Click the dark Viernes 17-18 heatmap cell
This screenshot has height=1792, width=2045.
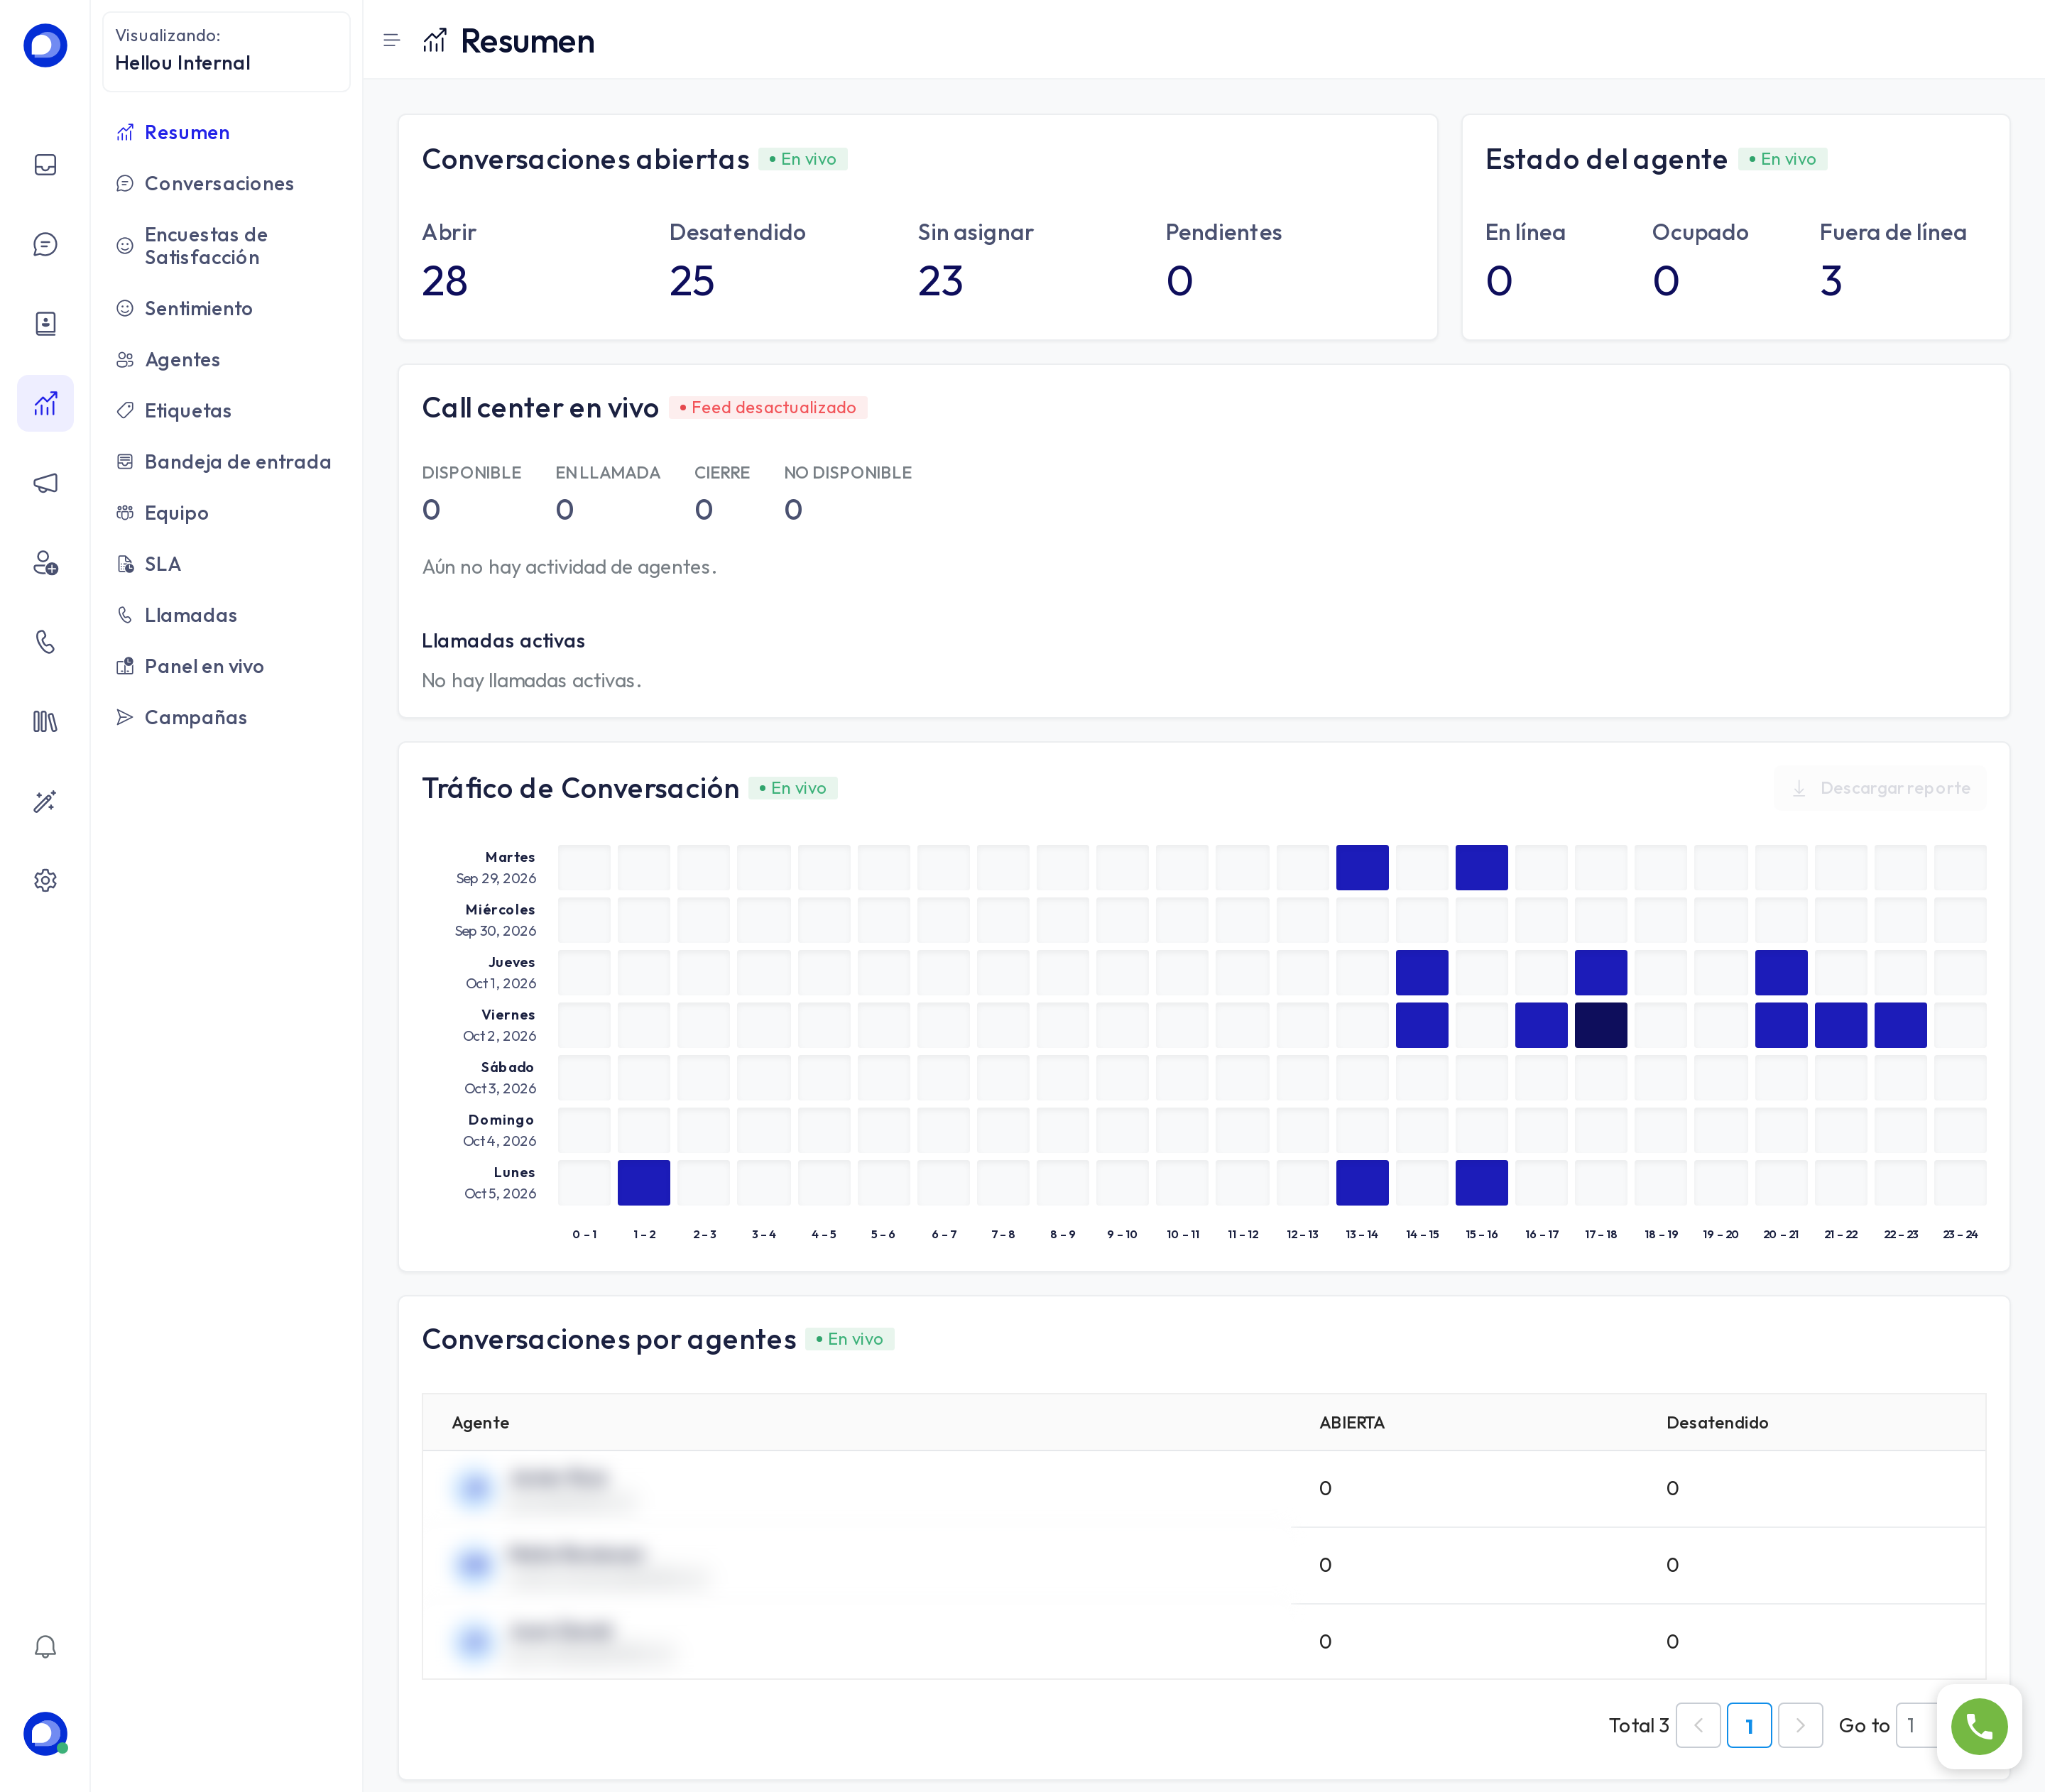pyautogui.click(x=1601, y=1025)
